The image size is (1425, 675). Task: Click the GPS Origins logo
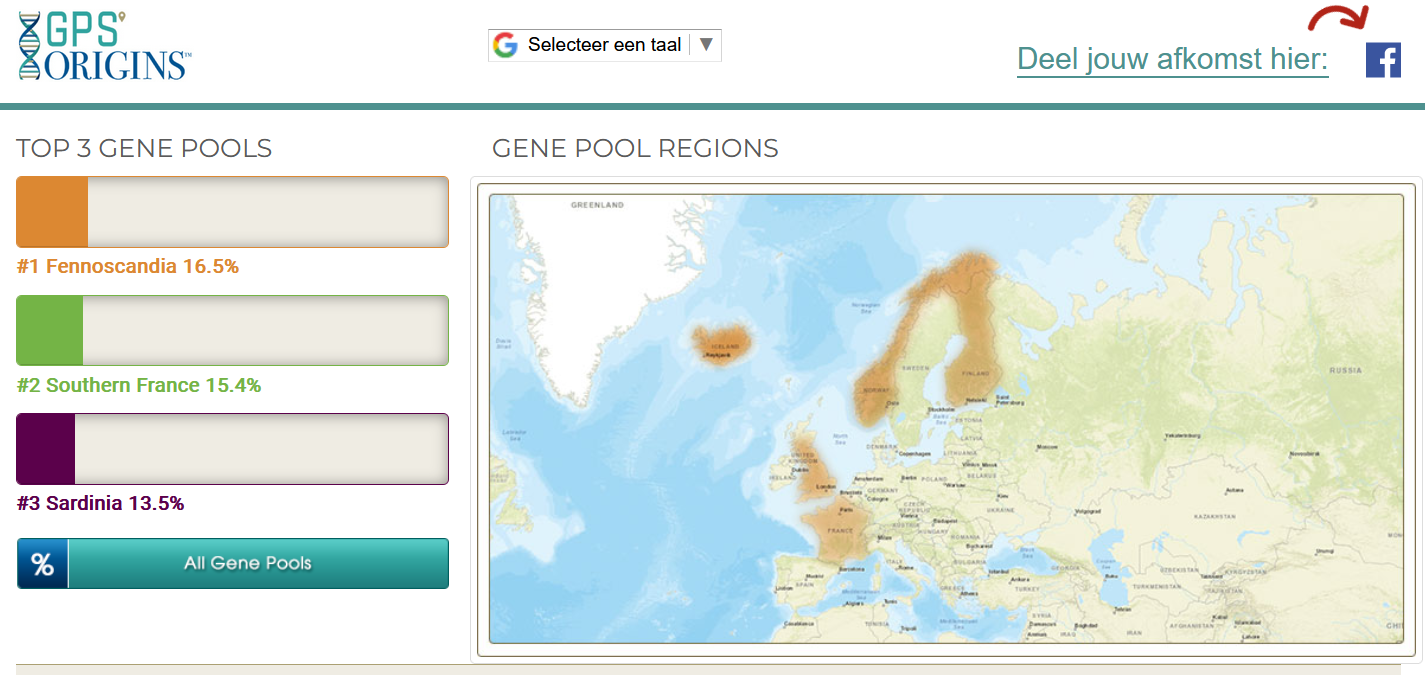click(104, 45)
